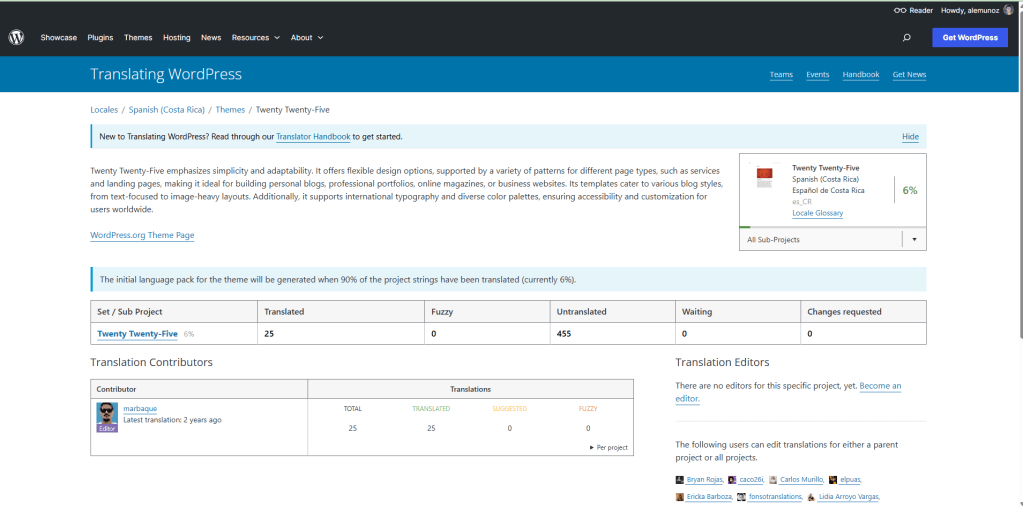Screen dimensions: 1023x507
Task: Click Translated count 25 in table
Action: pos(269,333)
